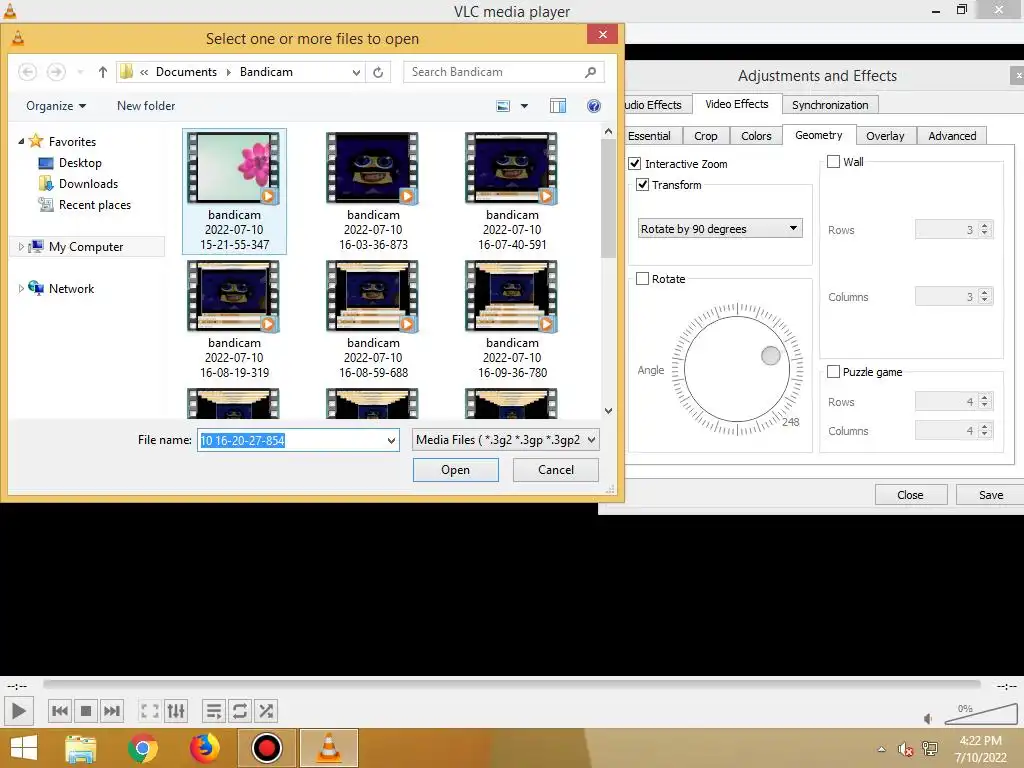Save the video effects settings
Screen dimensions: 1024x768
(x=990, y=495)
